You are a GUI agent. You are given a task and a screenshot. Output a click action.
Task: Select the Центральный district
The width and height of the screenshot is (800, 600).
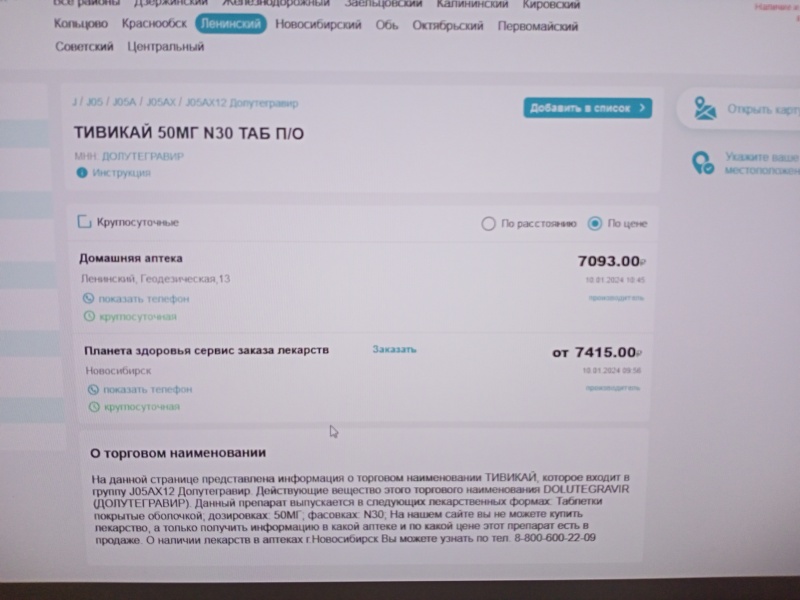(x=165, y=47)
